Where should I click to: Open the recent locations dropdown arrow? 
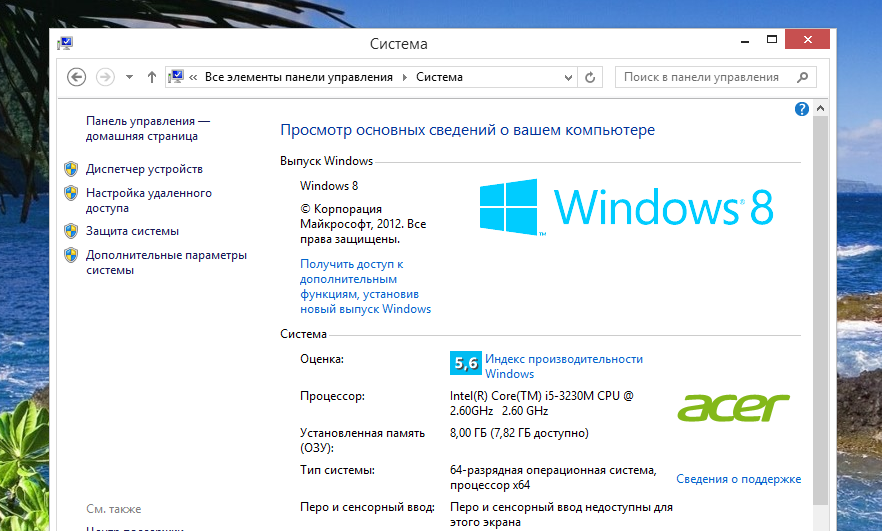tap(129, 77)
